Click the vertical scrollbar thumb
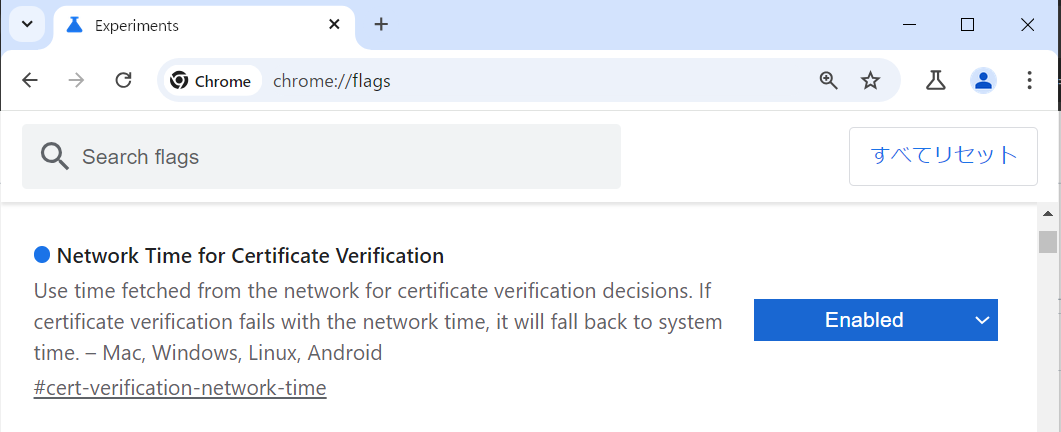The width and height of the screenshot is (1061, 432). pyautogui.click(x=1048, y=241)
